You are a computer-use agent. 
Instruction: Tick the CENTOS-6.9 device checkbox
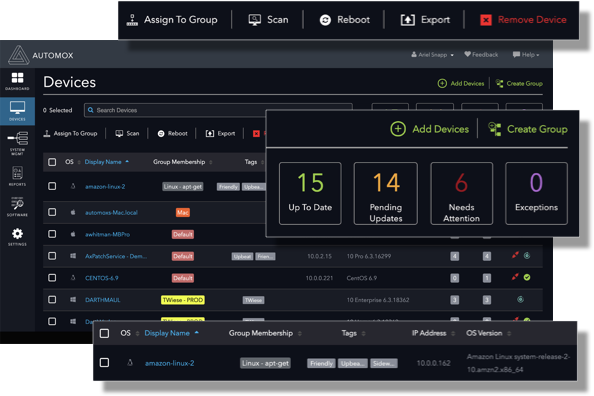coord(52,277)
